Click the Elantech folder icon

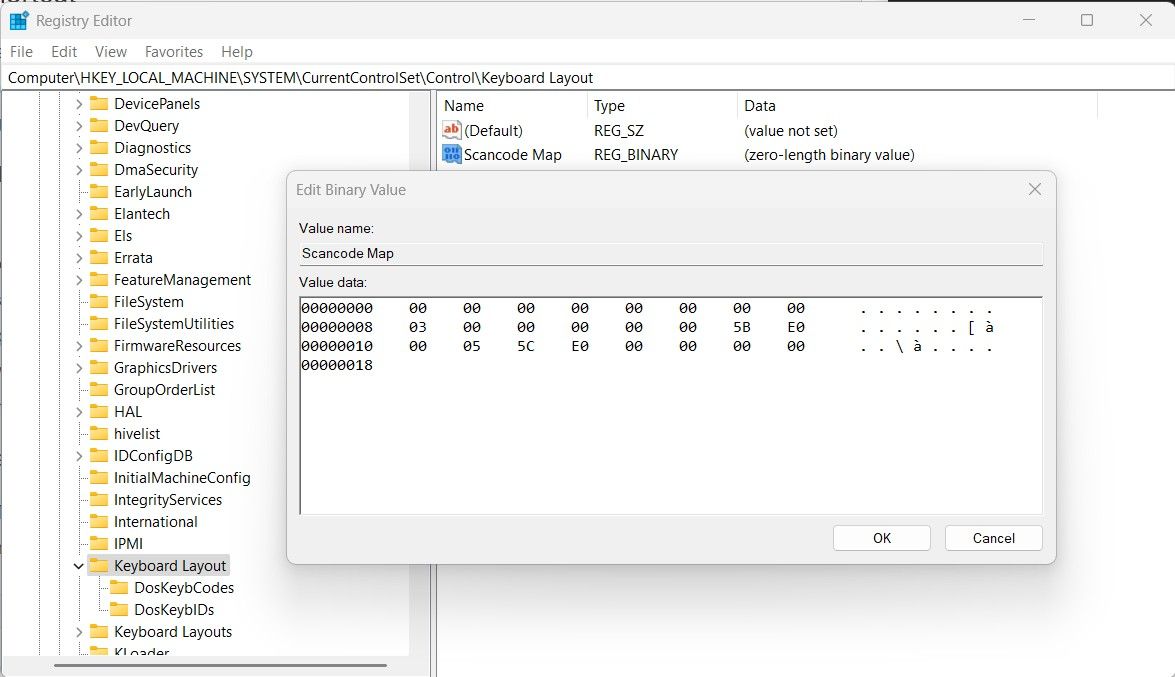click(x=99, y=214)
